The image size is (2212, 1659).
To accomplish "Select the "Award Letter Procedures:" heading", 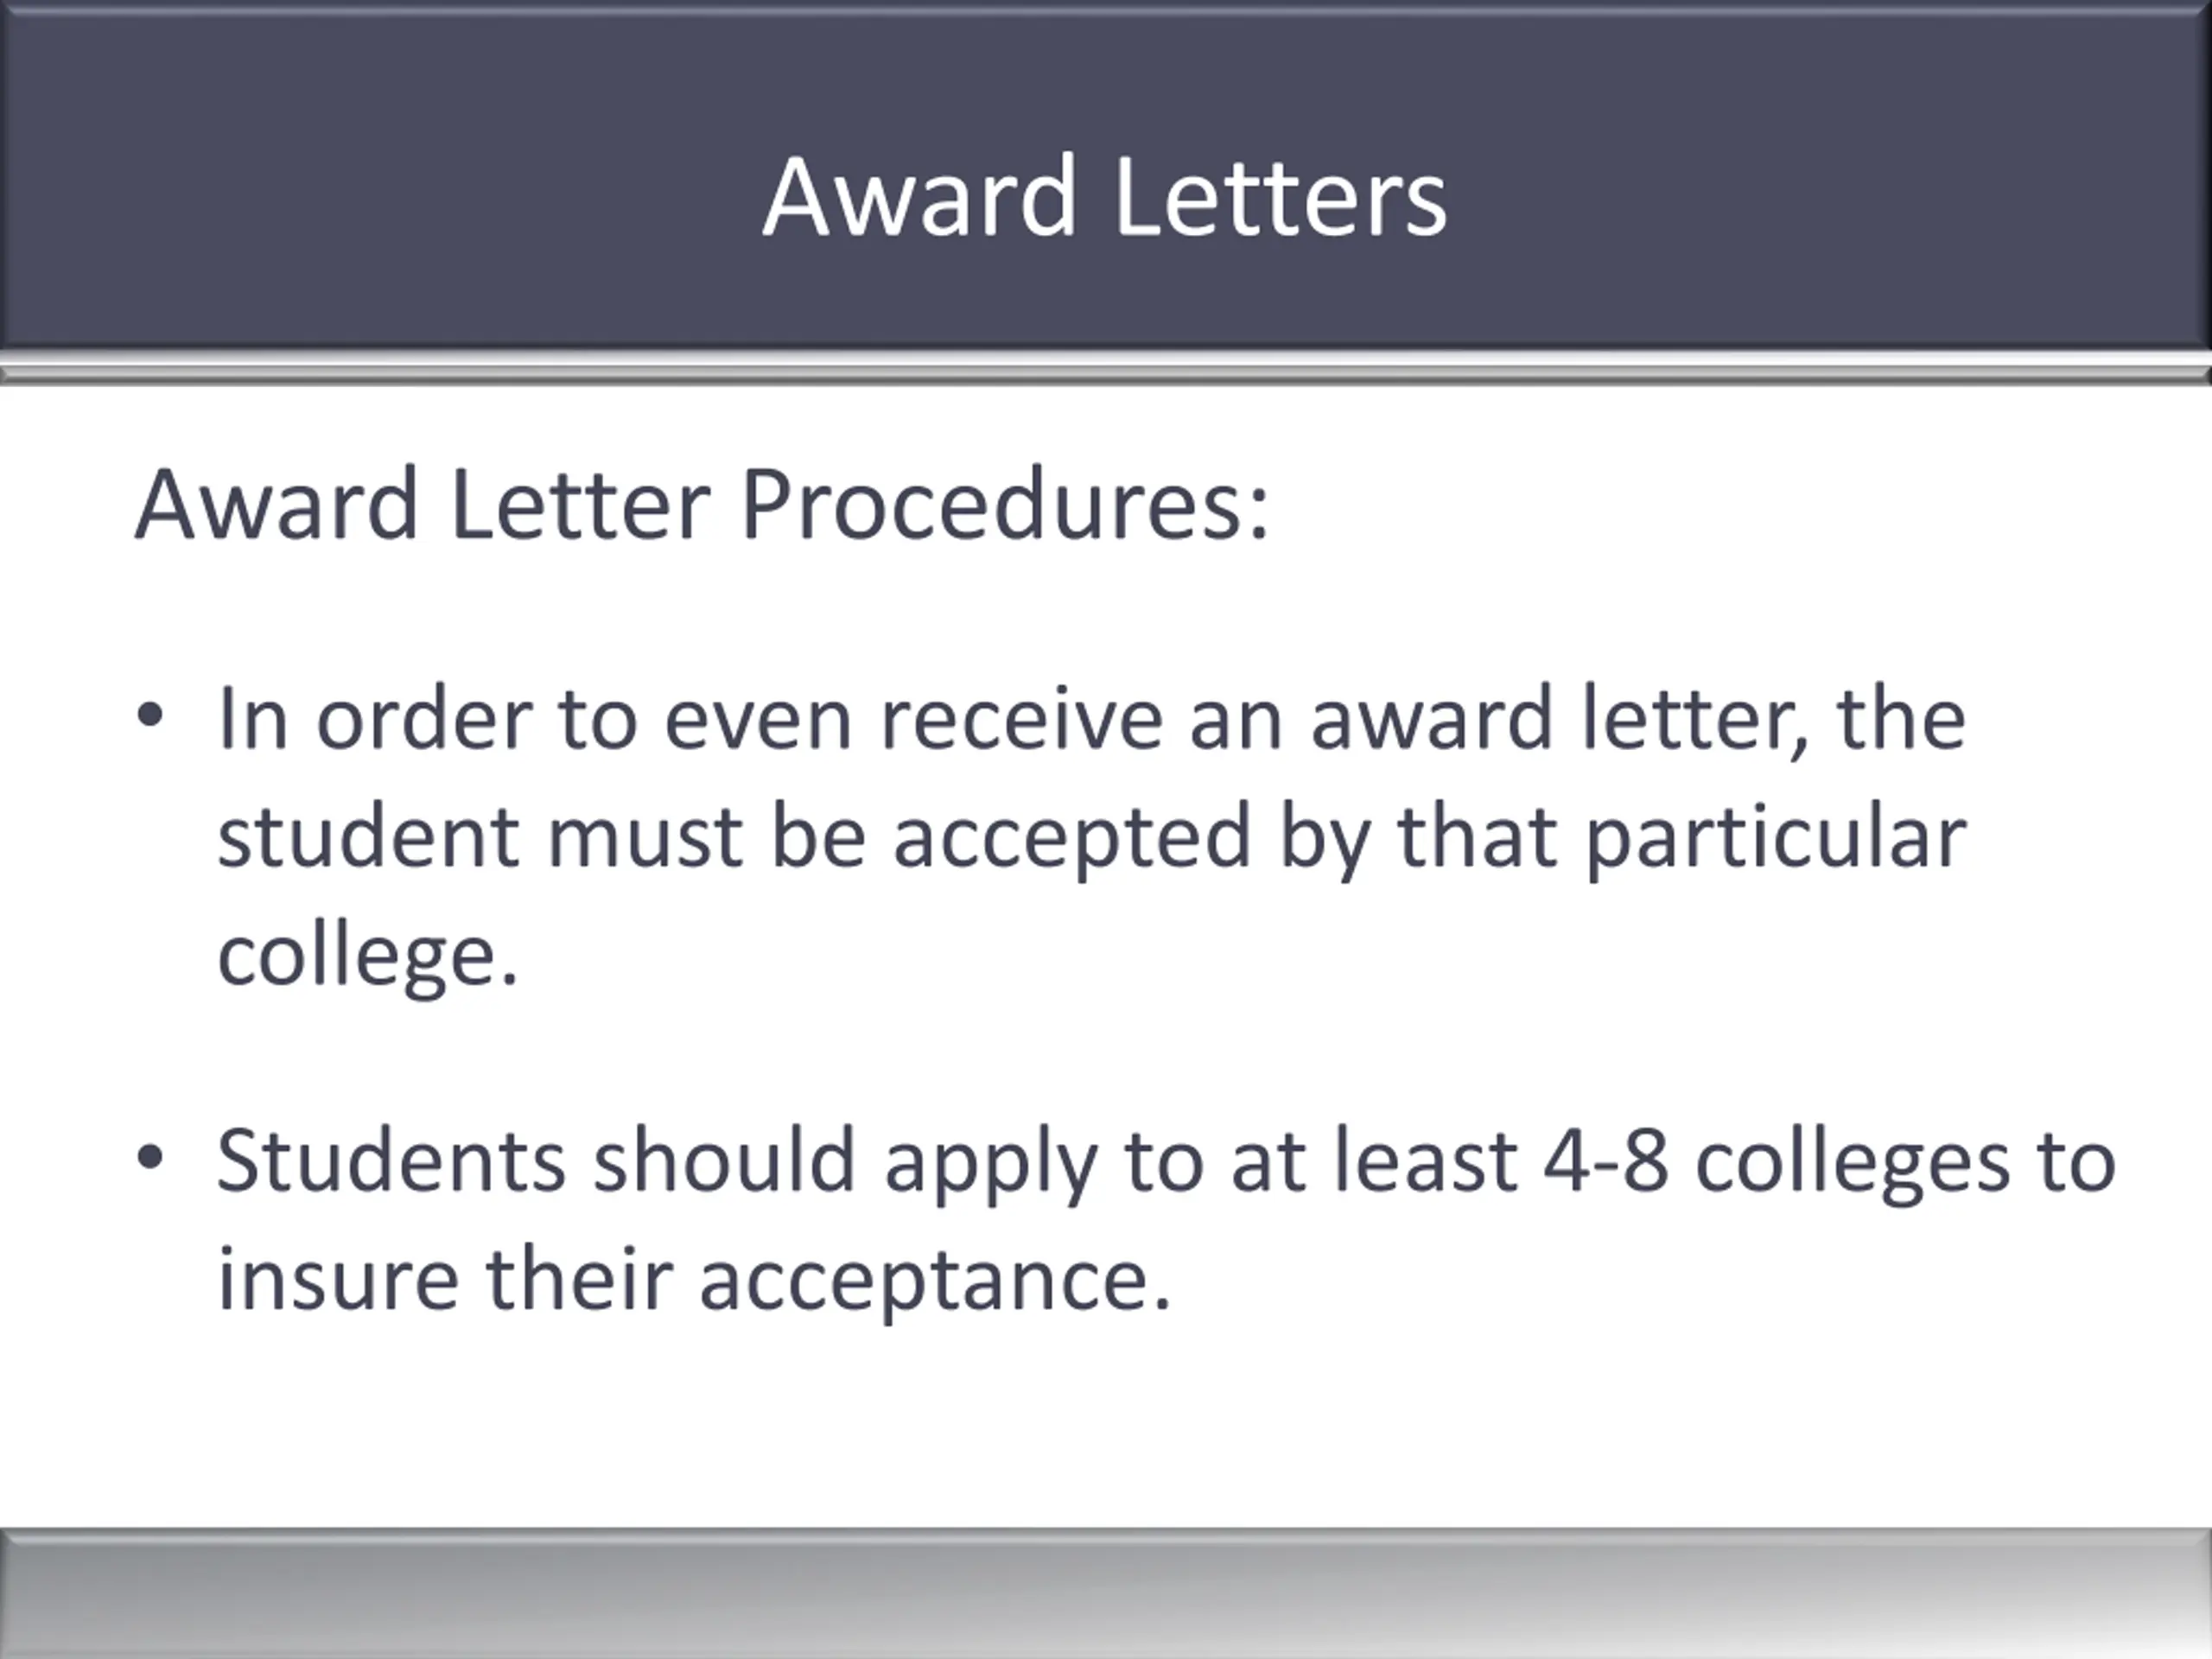I will (702, 505).
